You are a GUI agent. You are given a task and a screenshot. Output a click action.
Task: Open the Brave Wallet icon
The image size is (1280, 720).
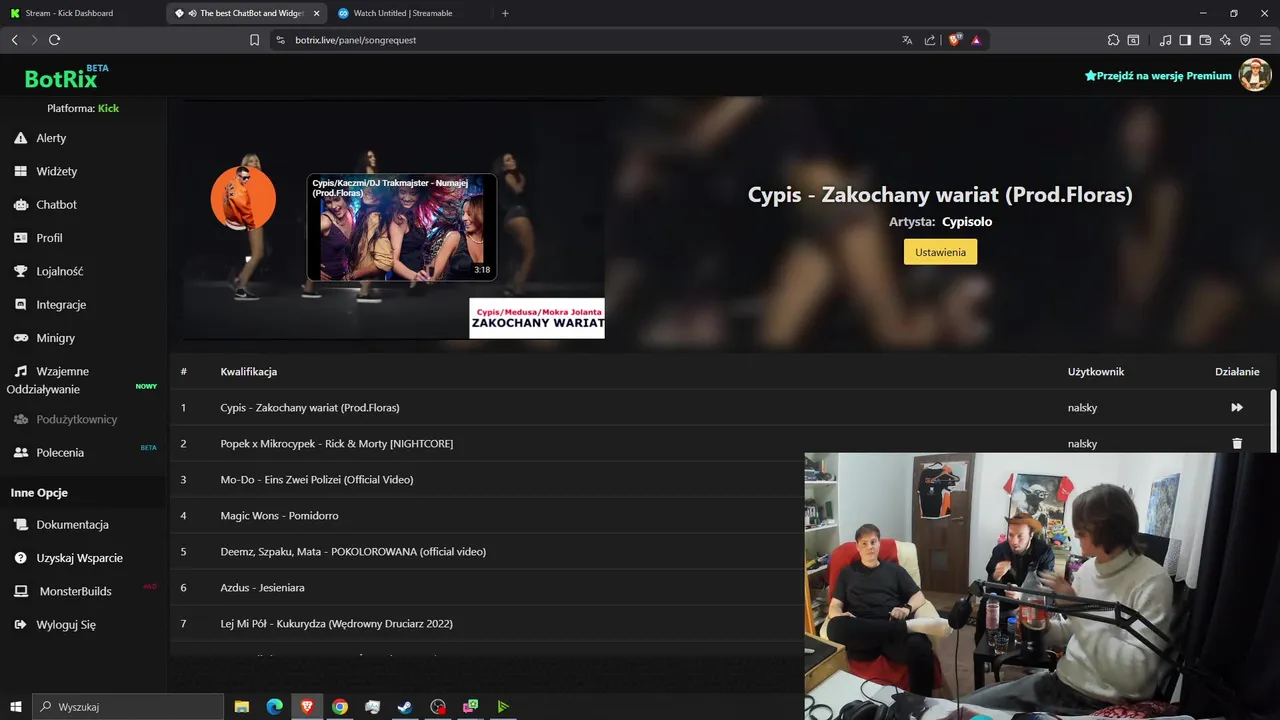(x=1205, y=40)
